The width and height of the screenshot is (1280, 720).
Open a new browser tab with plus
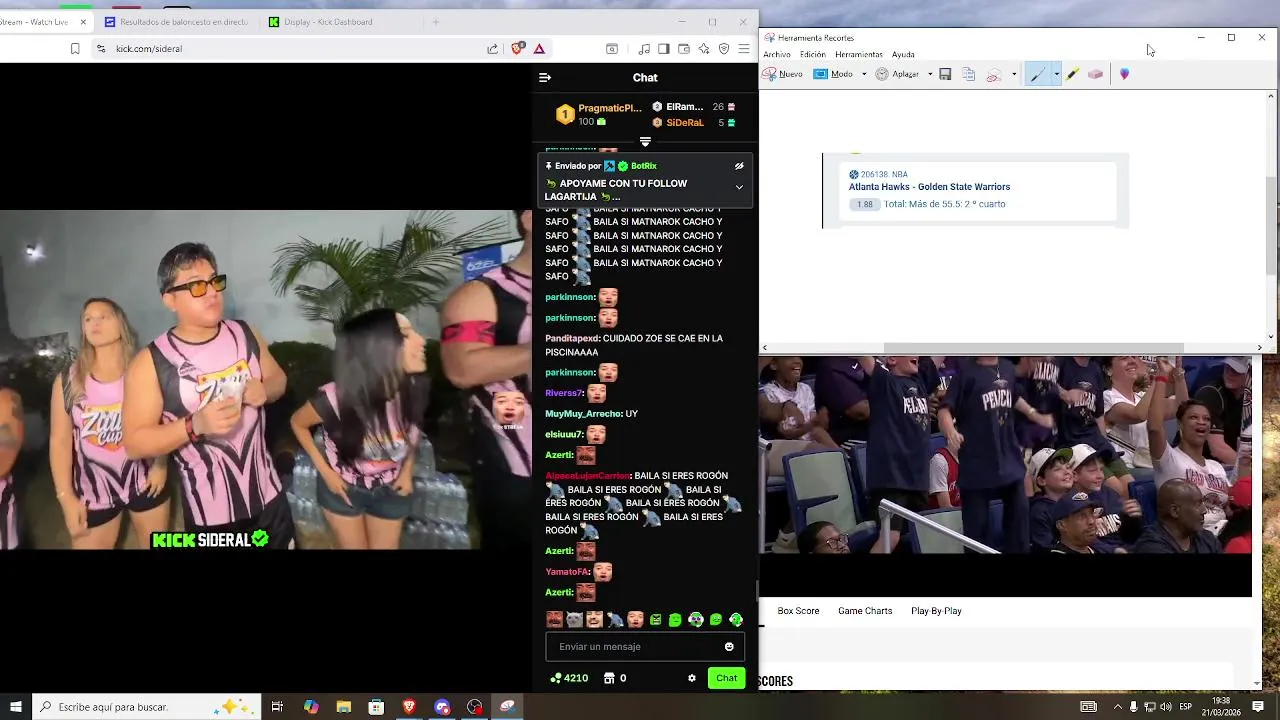pyautogui.click(x=435, y=22)
